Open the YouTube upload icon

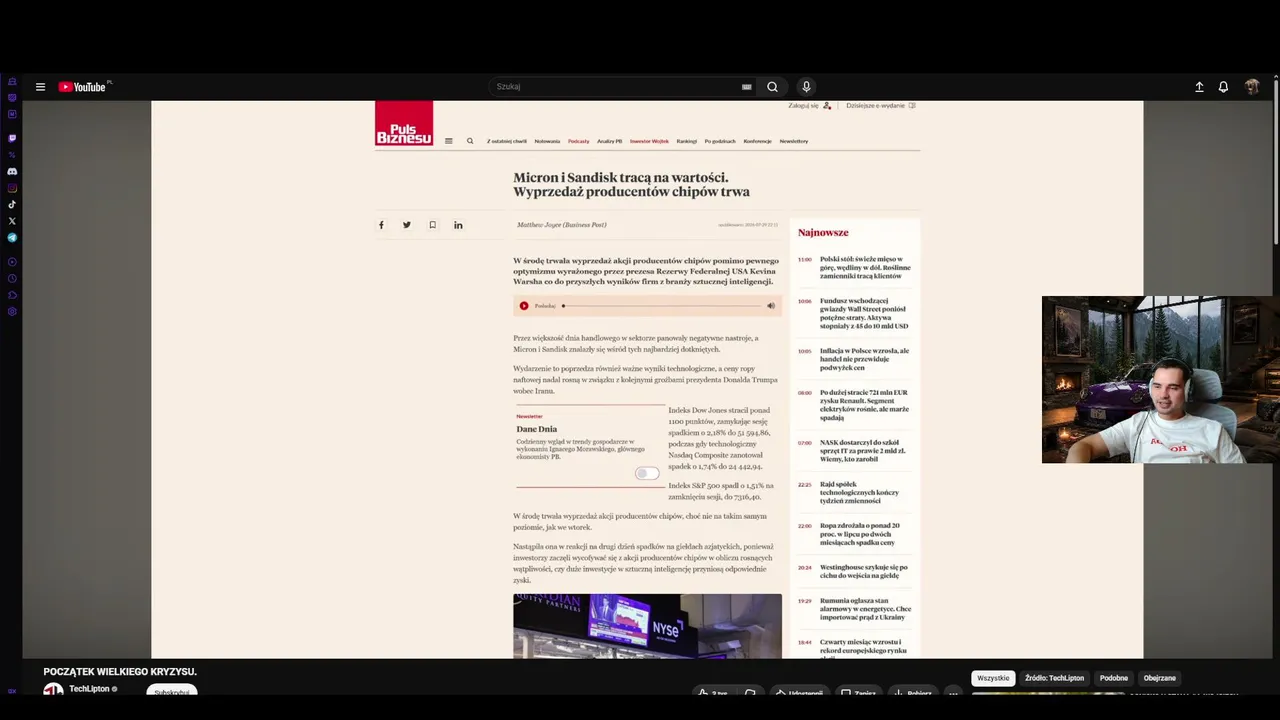pos(1199,87)
